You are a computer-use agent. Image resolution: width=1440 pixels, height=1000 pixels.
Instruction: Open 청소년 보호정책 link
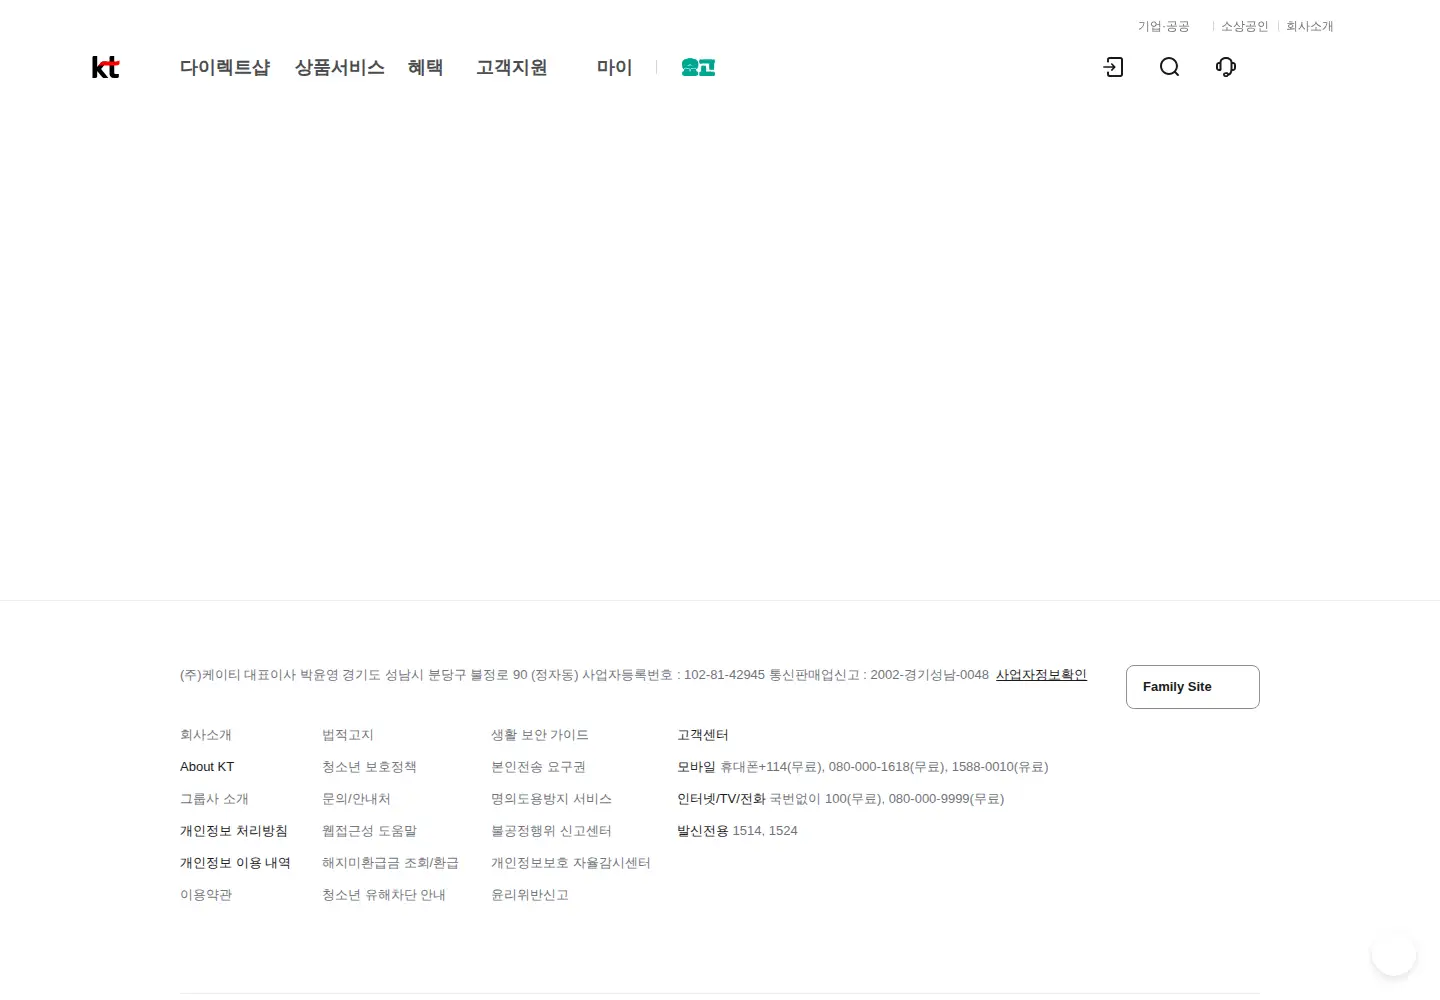pos(369,767)
